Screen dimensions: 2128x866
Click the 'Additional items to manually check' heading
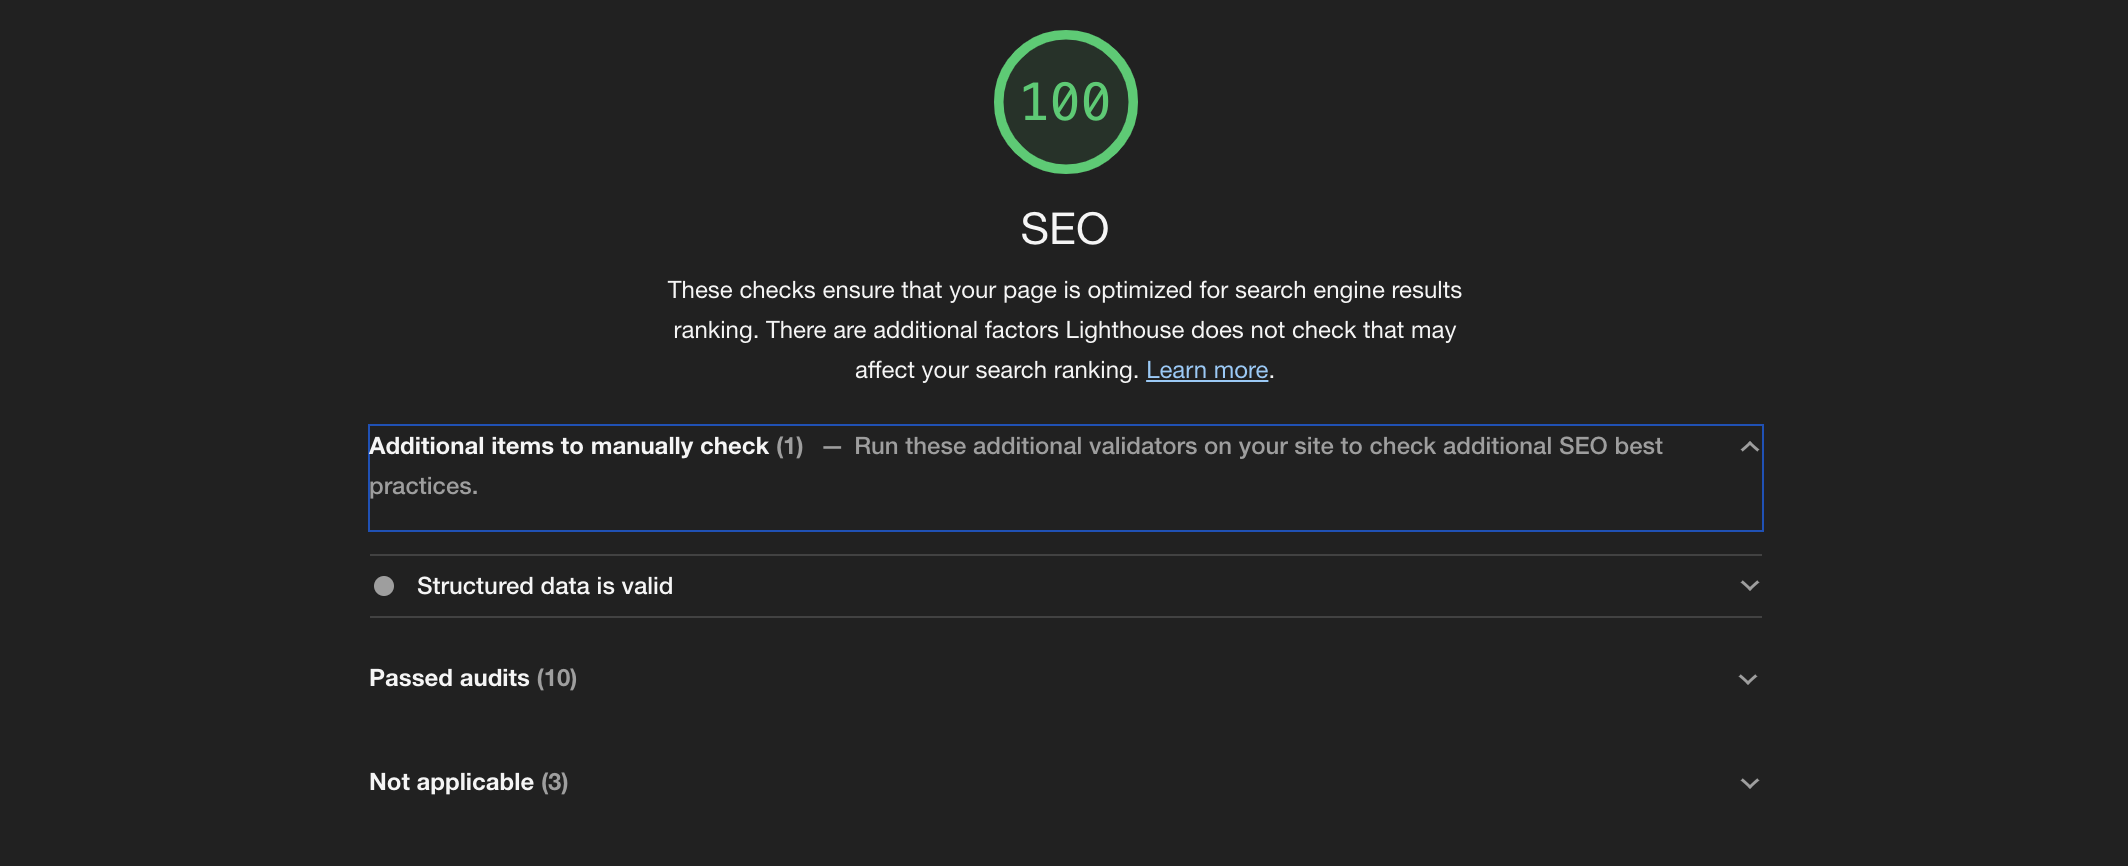pos(569,446)
